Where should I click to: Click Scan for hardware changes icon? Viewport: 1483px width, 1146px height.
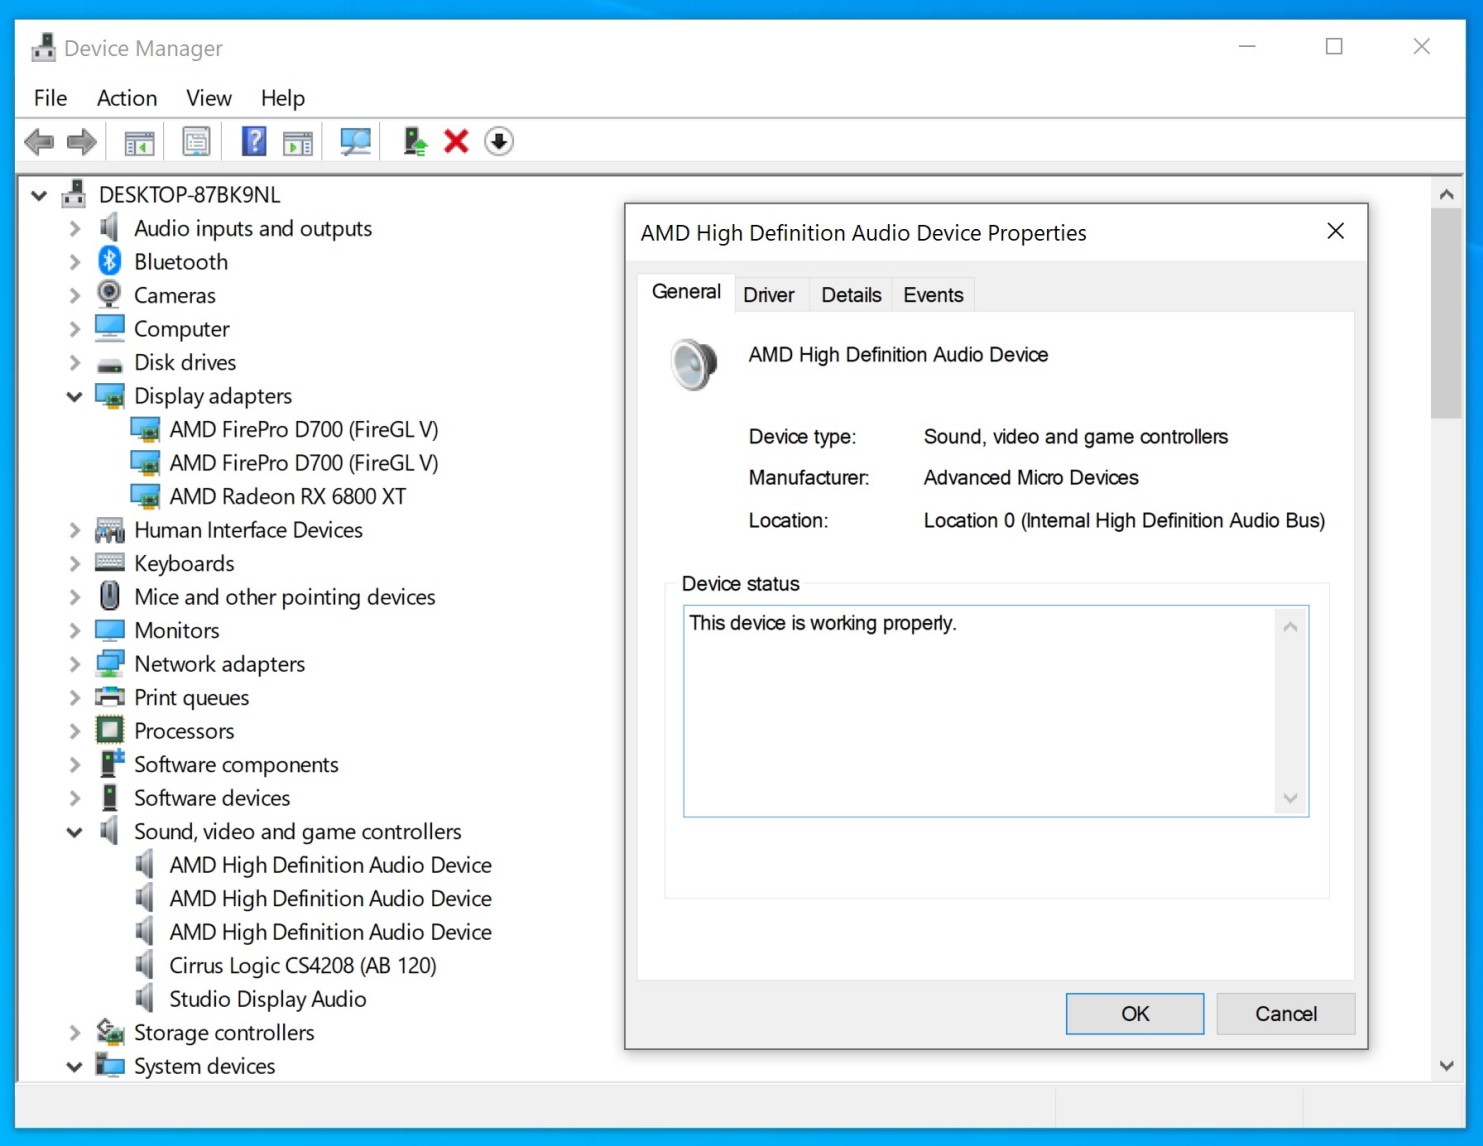click(x=355, y=142)
